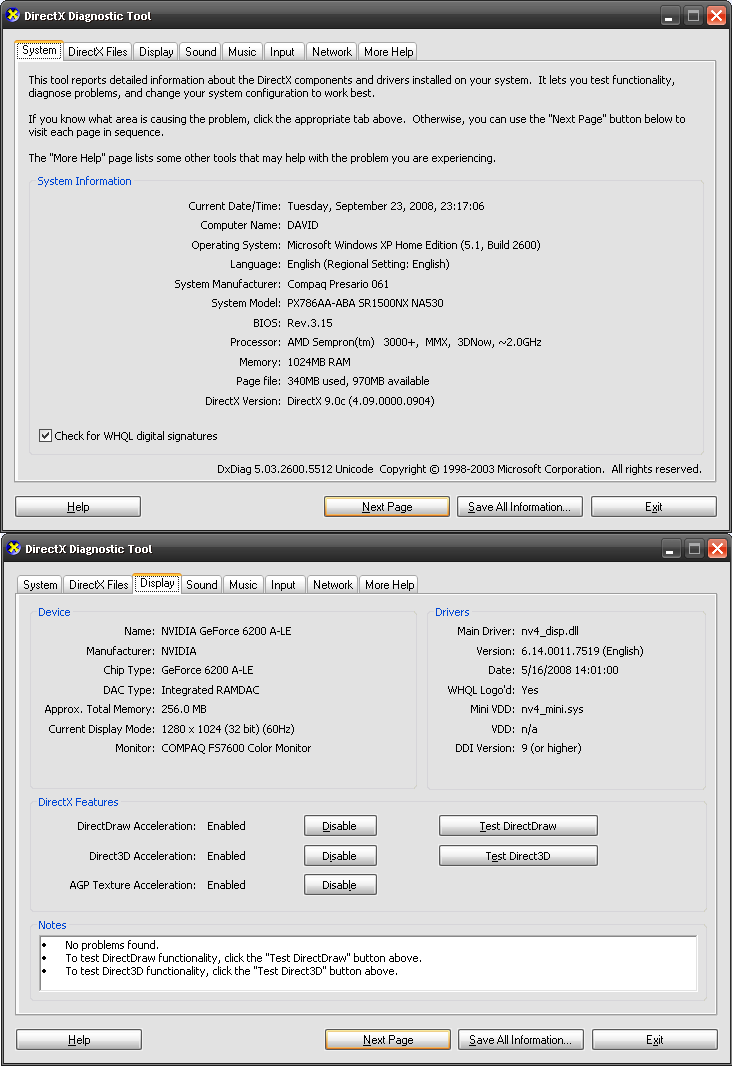Open the Input tab in the bottom window
This screenshot has width=732, height=1066.
coord(283,585)
